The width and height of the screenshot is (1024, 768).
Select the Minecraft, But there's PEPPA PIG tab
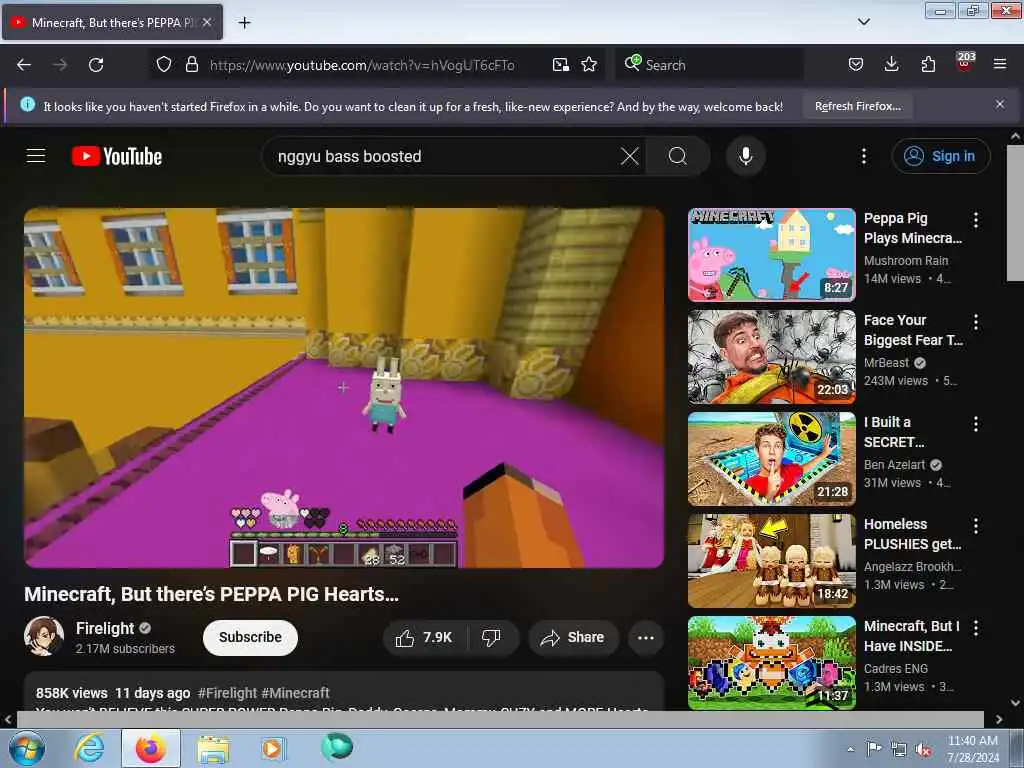pos(112,22)
